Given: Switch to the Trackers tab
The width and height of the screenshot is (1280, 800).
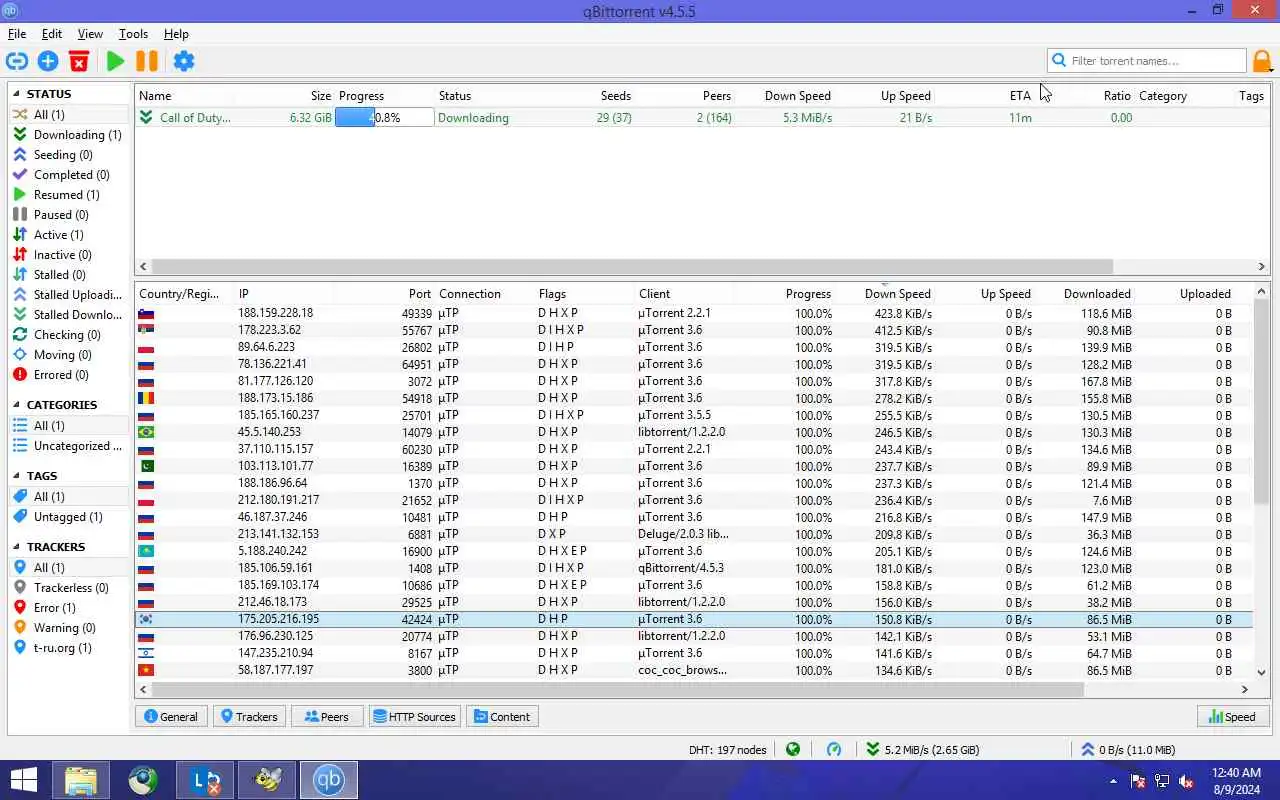Looking at the screenshot, I should [249, 716].
